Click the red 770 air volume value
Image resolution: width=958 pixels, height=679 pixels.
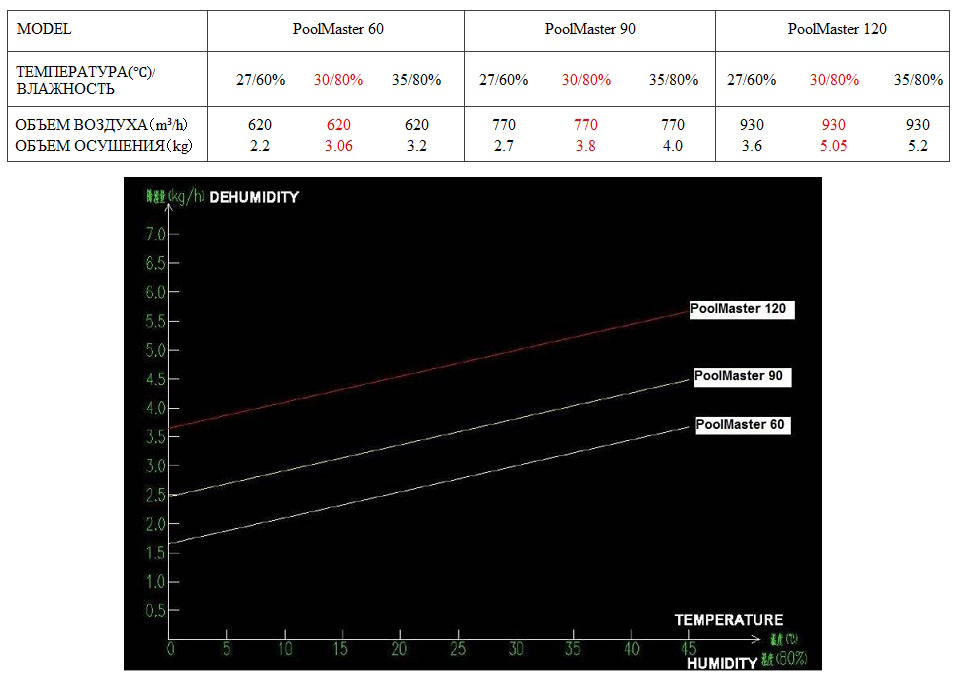(x=586, y=125)
